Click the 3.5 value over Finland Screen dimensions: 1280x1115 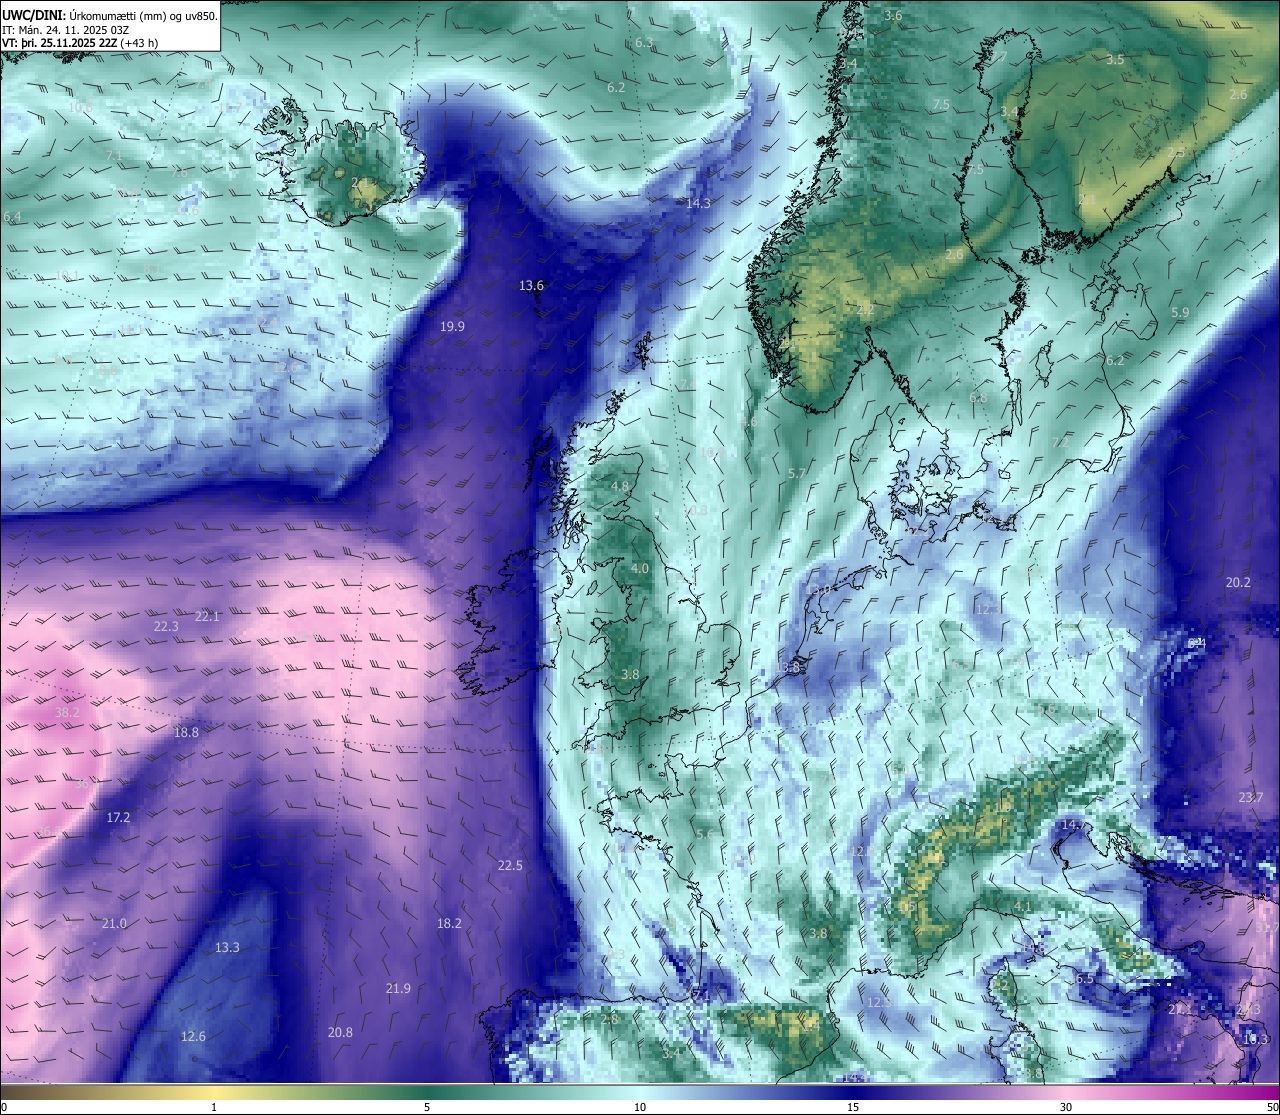1115,60
